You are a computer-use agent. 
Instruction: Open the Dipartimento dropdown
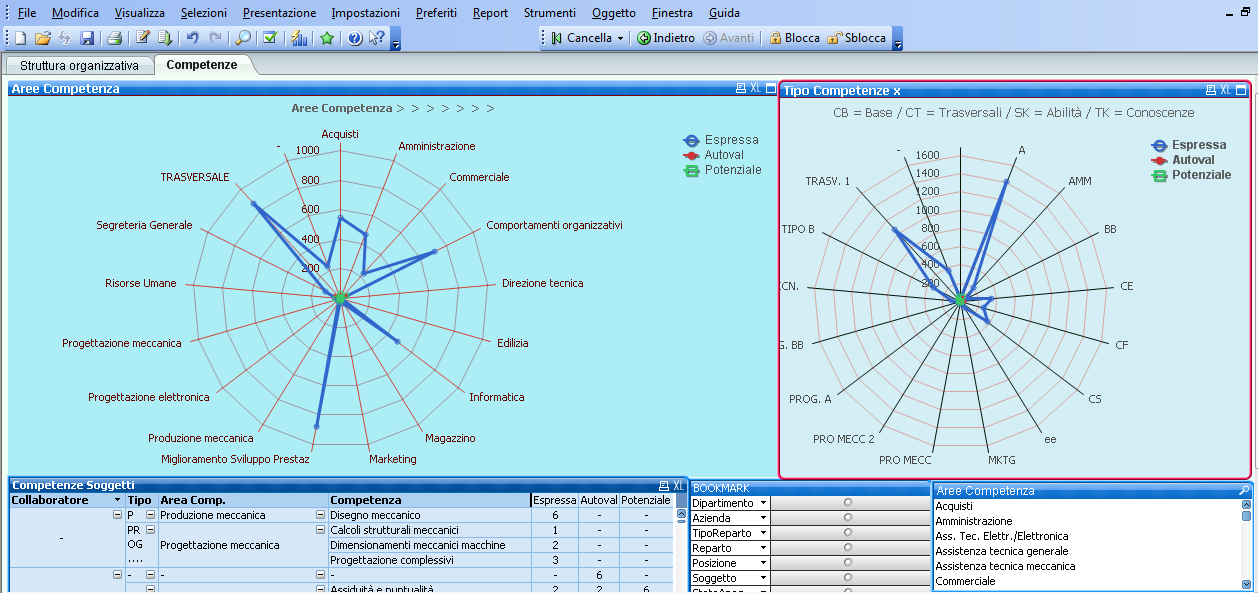tap(763, 503)
